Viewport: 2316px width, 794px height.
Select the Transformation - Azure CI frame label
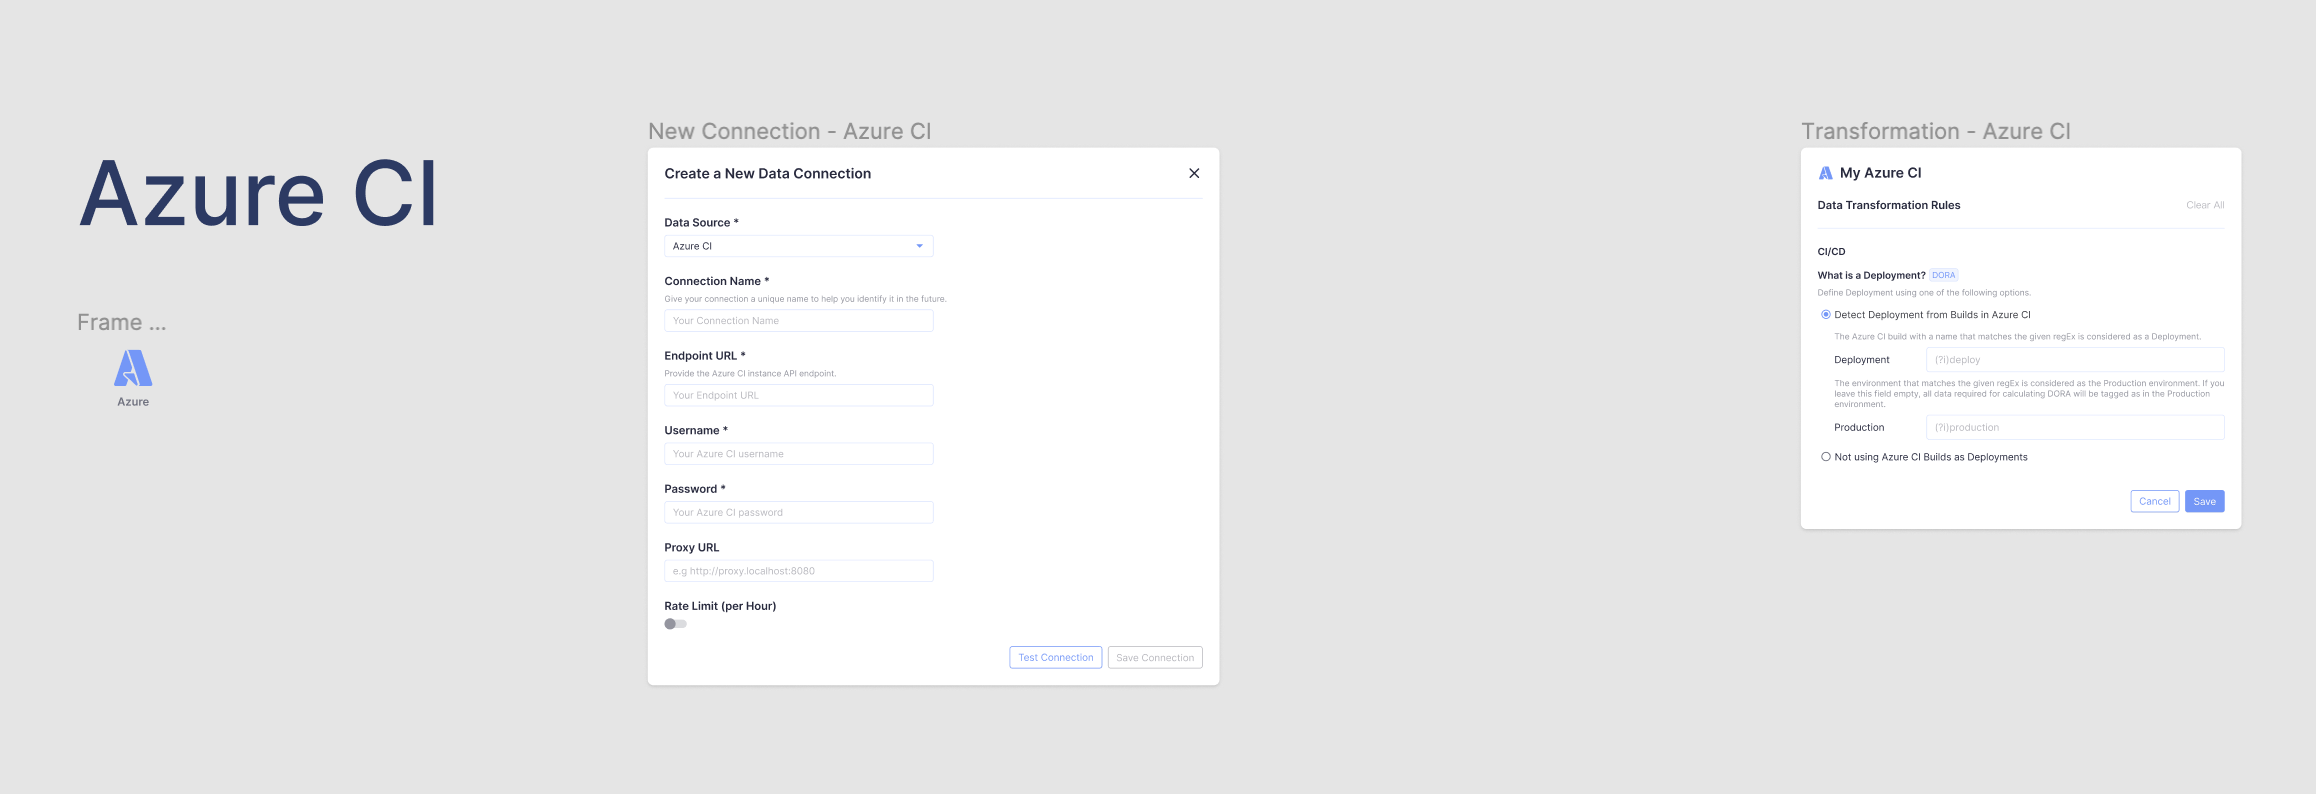[1935, 131]
